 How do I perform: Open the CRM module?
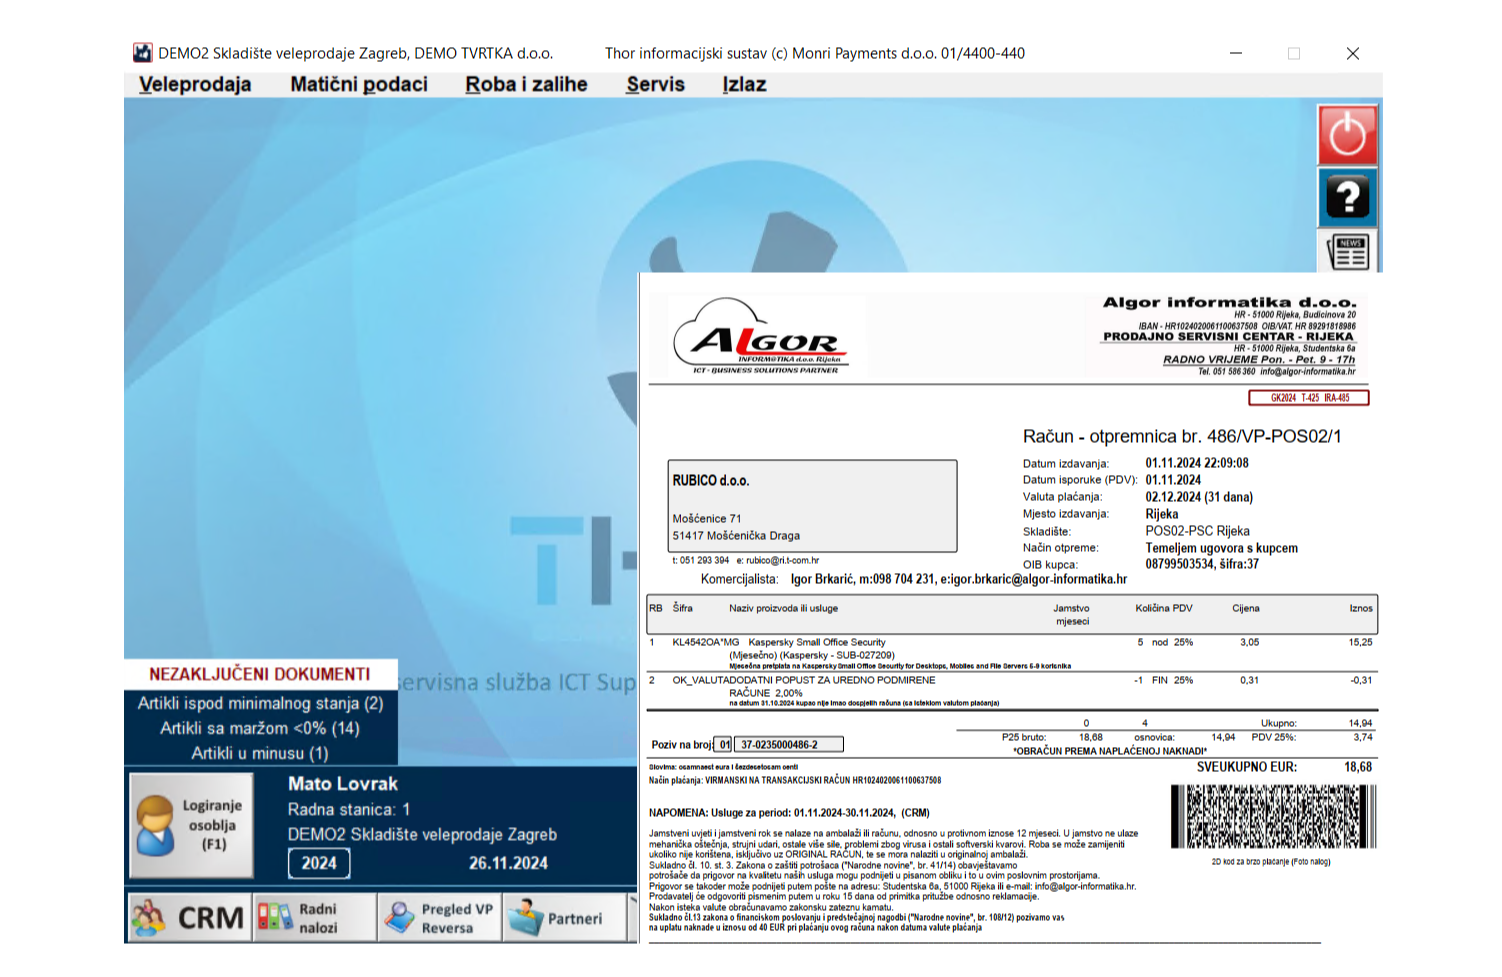(x=190, y=917)
